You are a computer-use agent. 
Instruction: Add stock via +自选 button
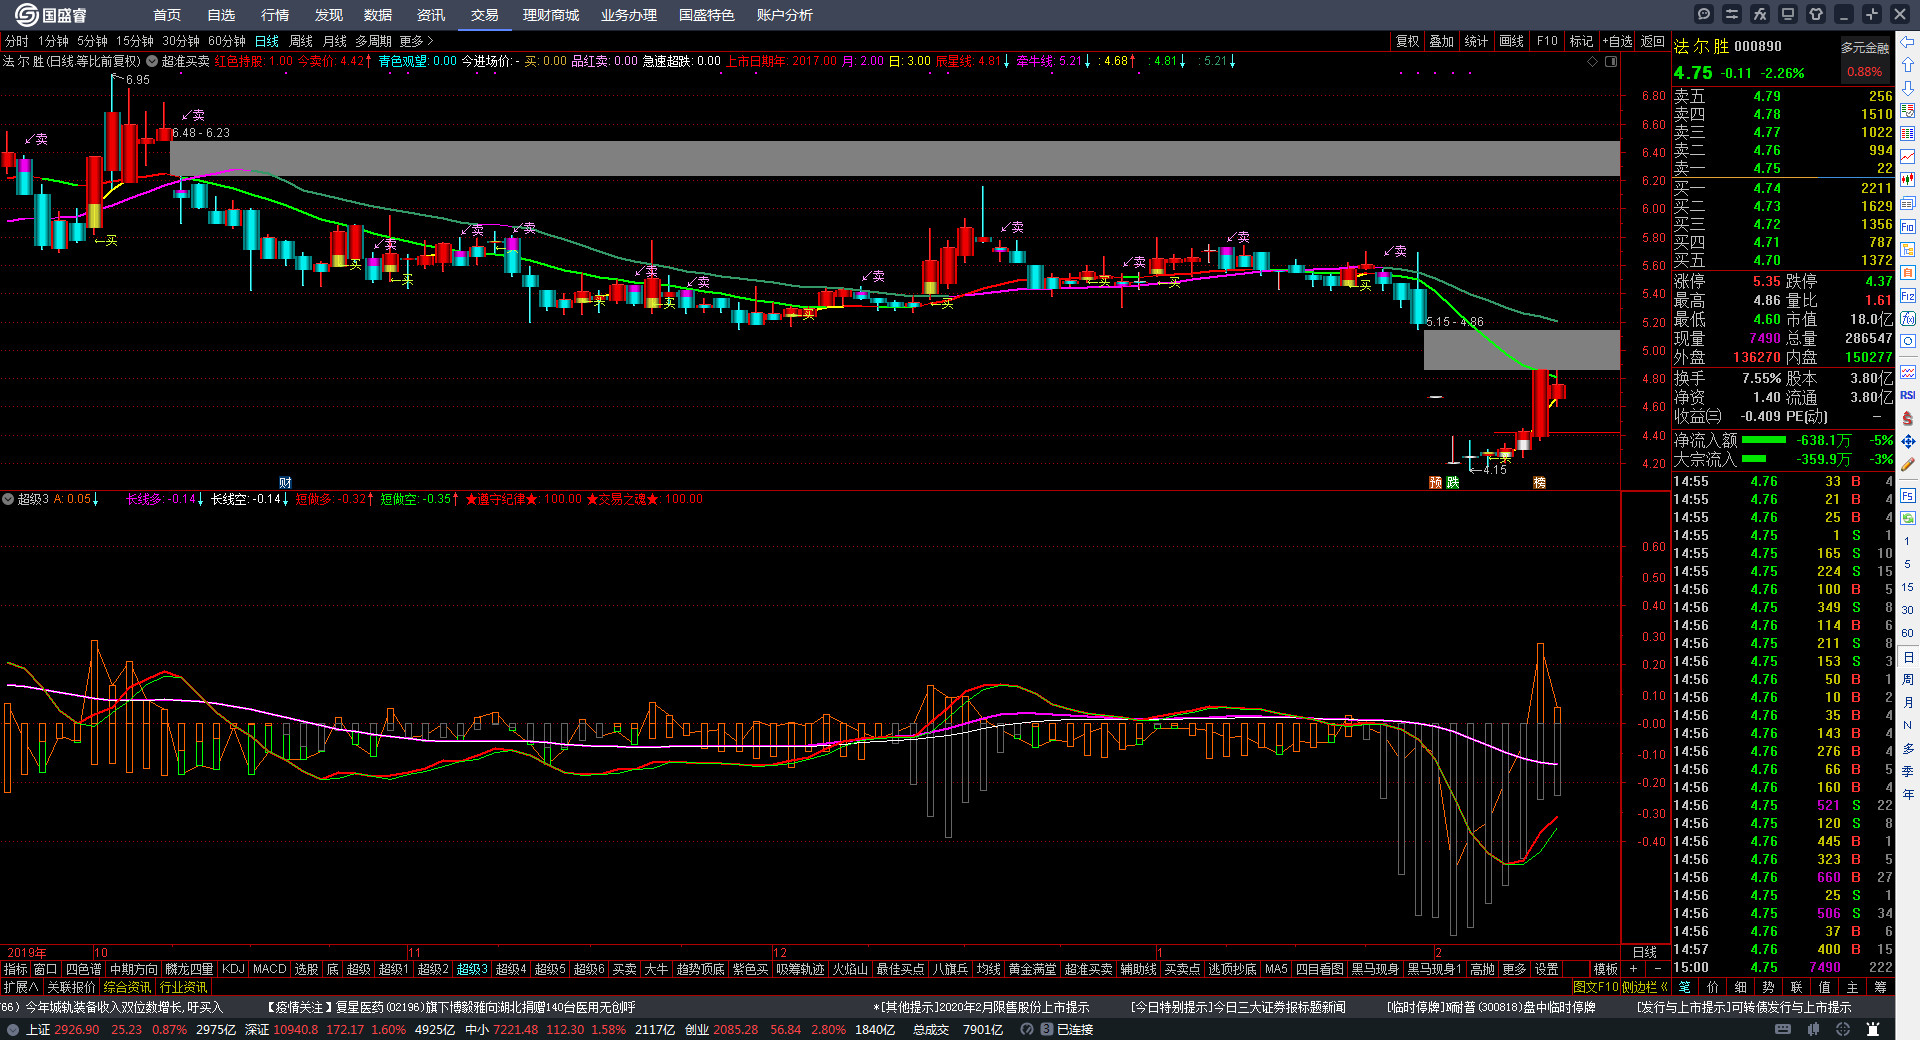point(1617,41)
